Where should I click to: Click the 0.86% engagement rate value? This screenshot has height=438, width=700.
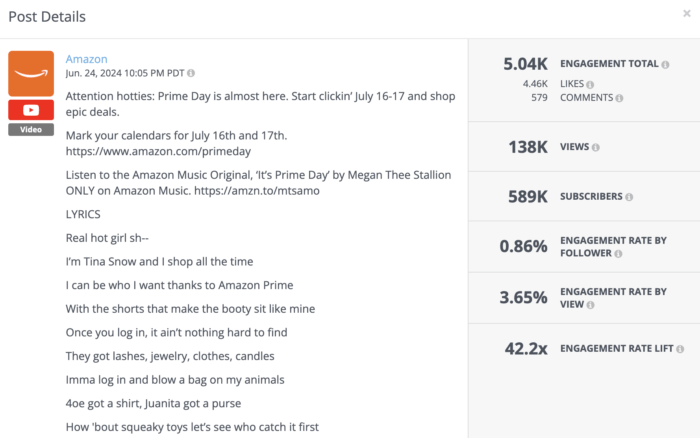coord(523,246)
